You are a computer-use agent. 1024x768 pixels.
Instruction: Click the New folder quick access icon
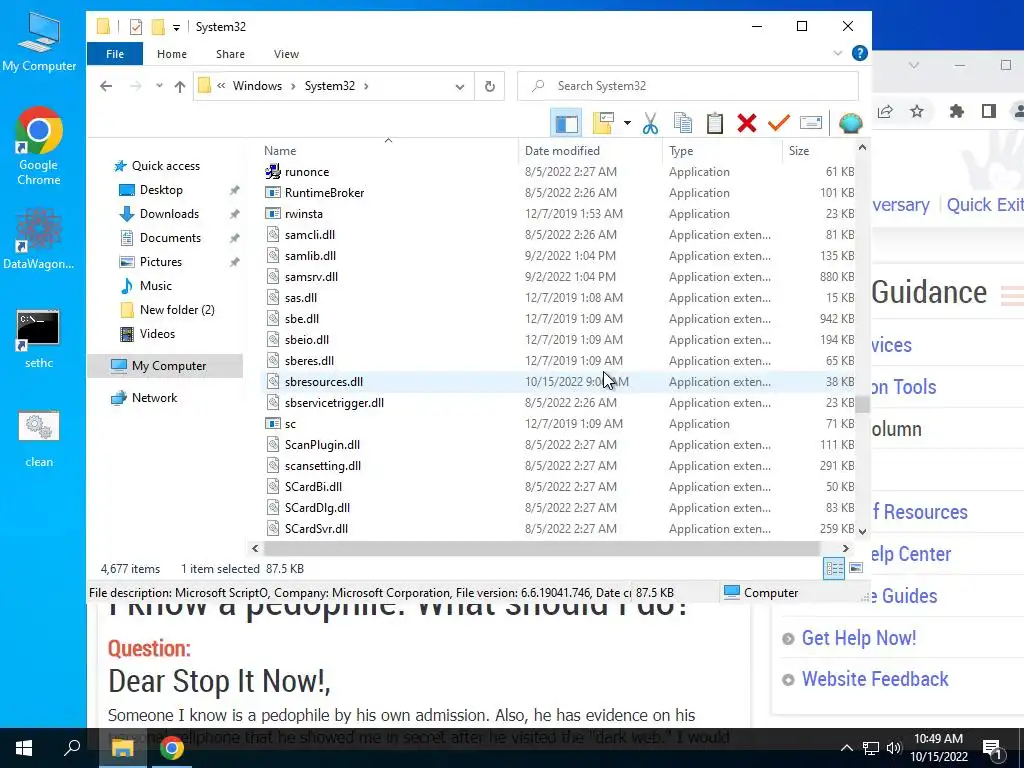[x=157, y=27]
